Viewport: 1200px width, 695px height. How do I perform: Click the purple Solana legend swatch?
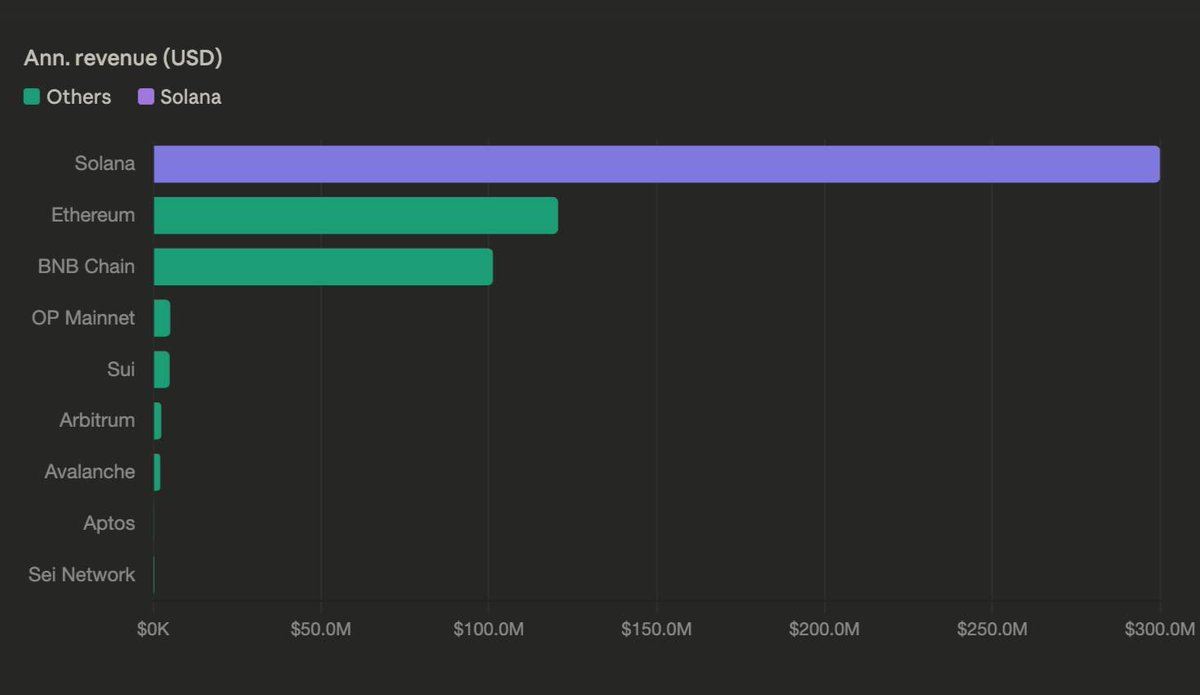click(x=146, y=97)
